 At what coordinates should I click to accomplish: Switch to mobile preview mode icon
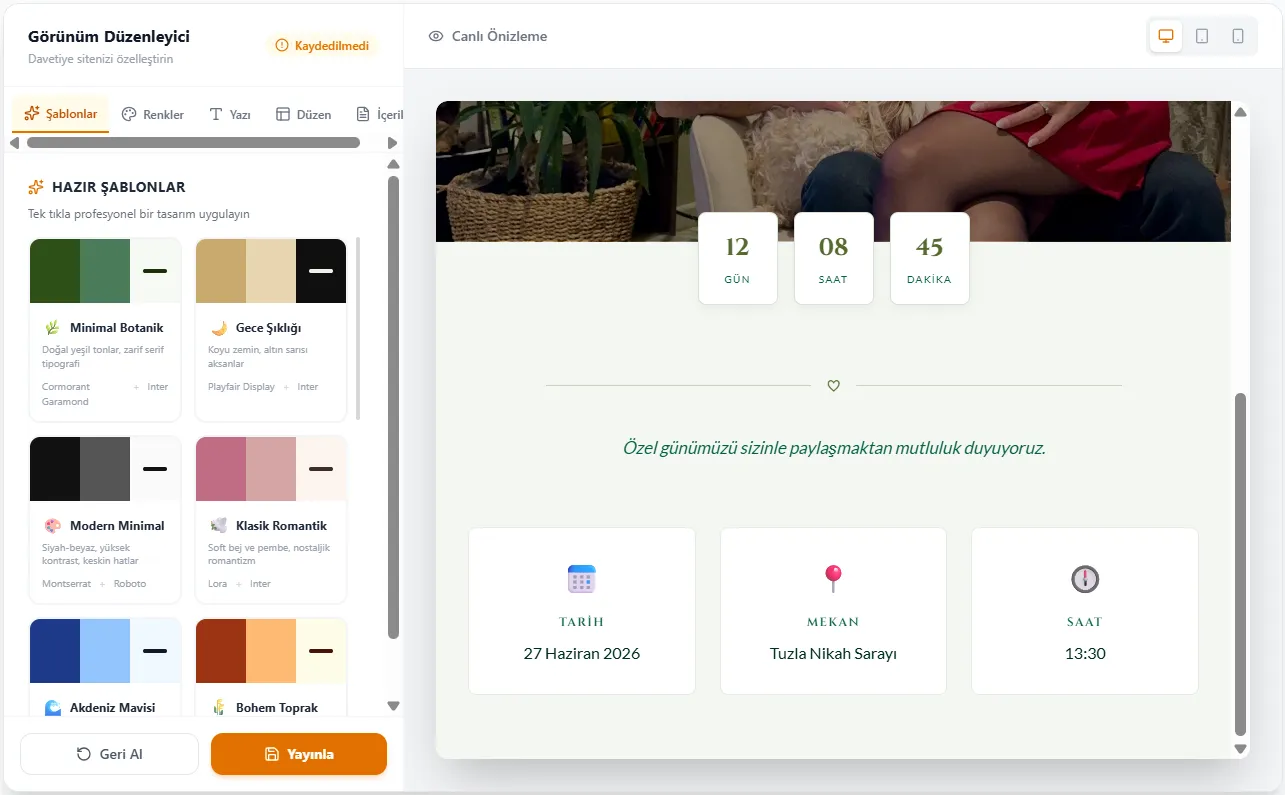pyautogui.click(x=1238, y=36)
